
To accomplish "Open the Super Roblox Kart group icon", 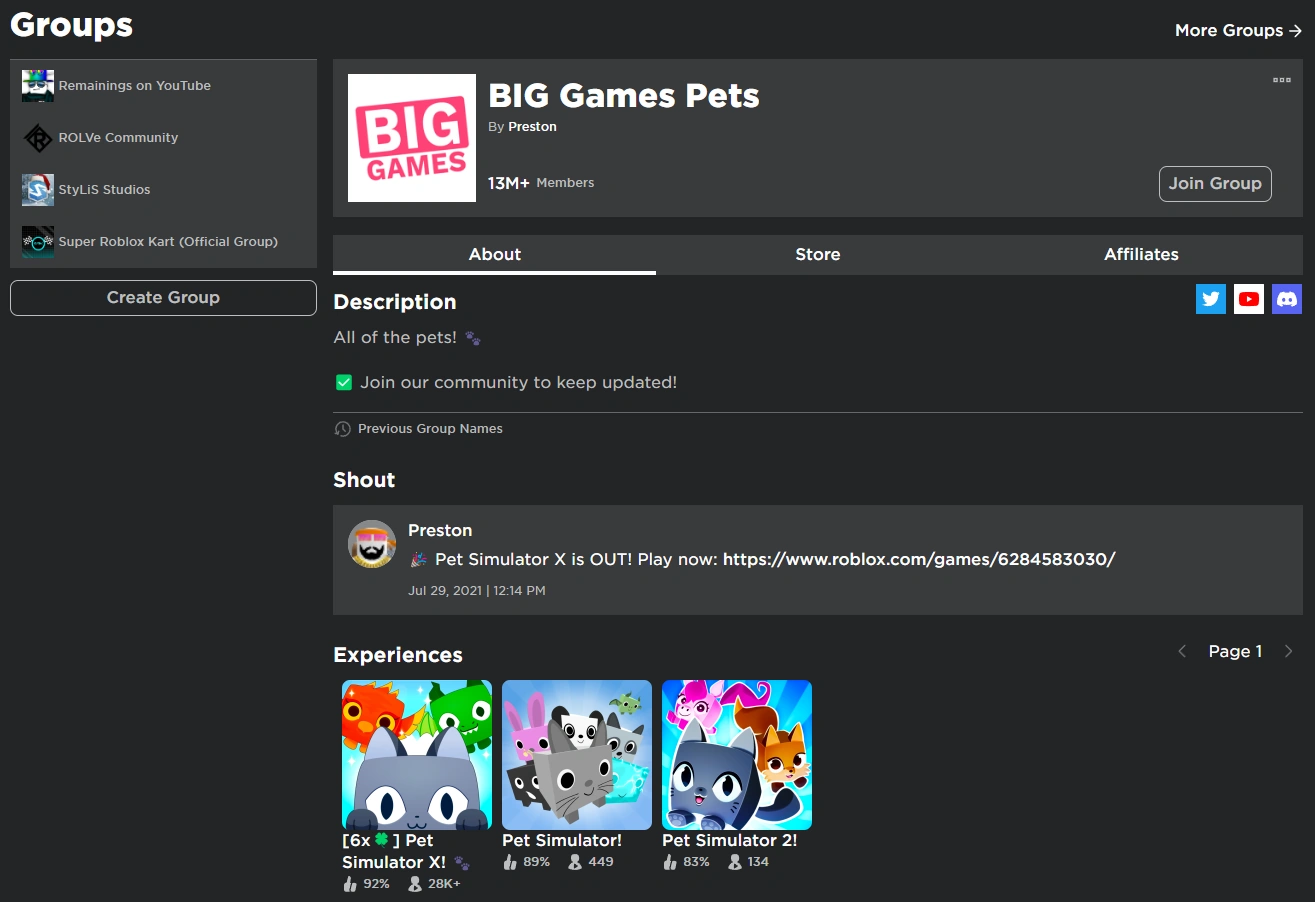I will click(37, 241).
